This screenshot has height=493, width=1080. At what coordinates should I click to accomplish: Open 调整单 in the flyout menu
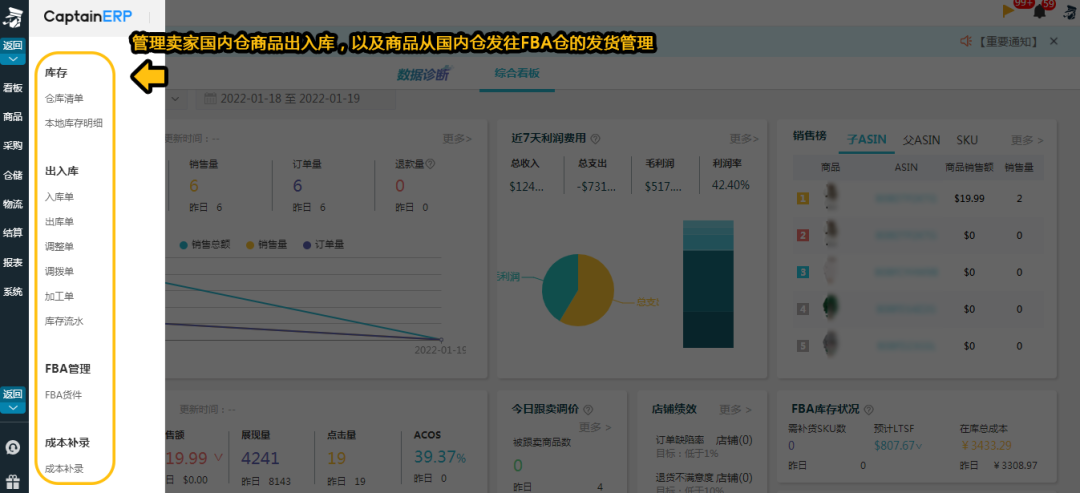pyautogui.click(x=59, y=246)
